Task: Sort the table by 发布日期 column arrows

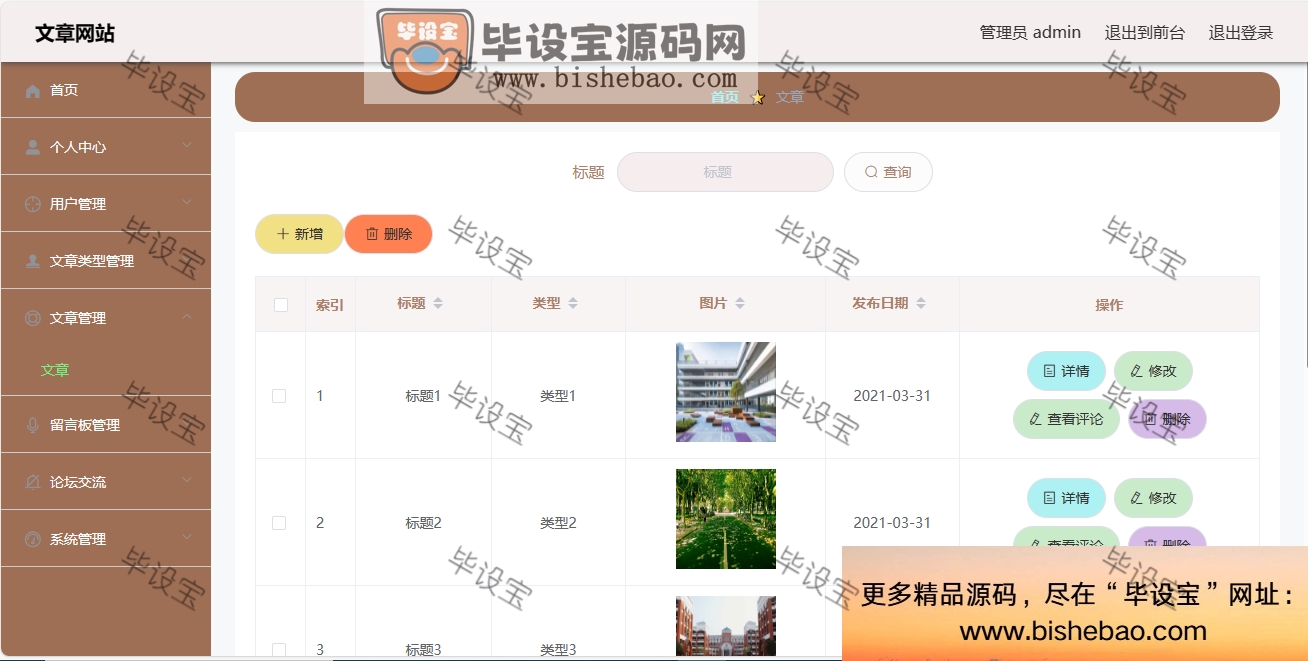Action: [x=921, y=303]
